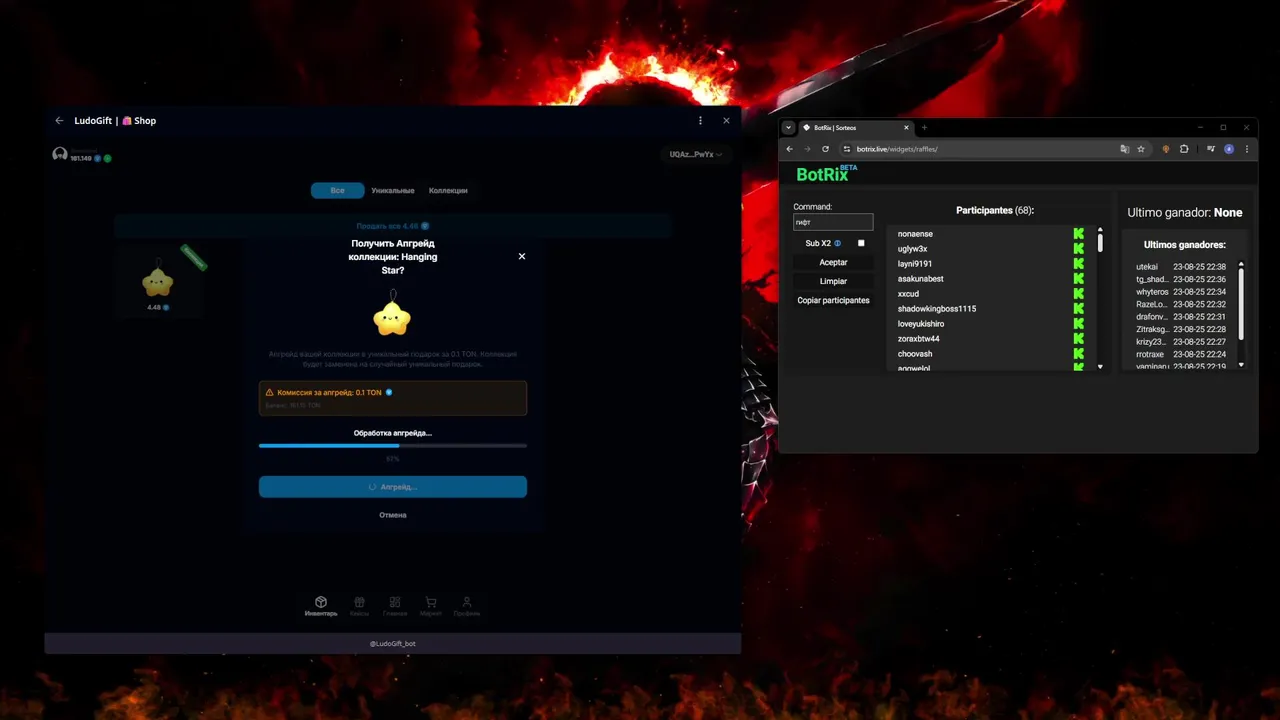
Task: Close the Hanging Star upgrade dialog
Action: pyautogui.click(x=521, y=256)
